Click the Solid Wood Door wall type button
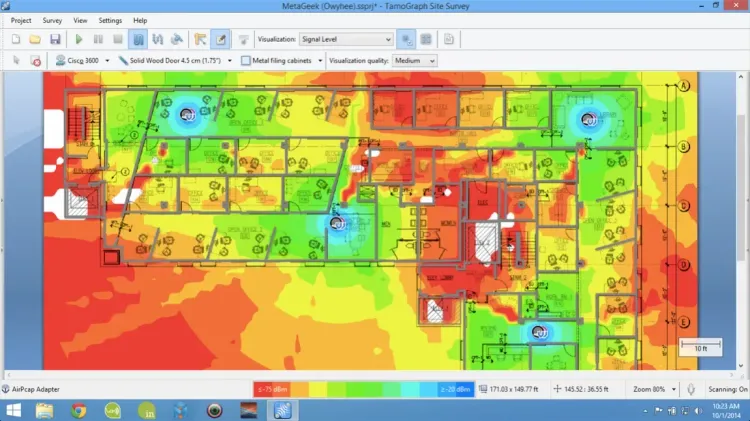The width and height of the screenshot is (750, 421). 173,60
